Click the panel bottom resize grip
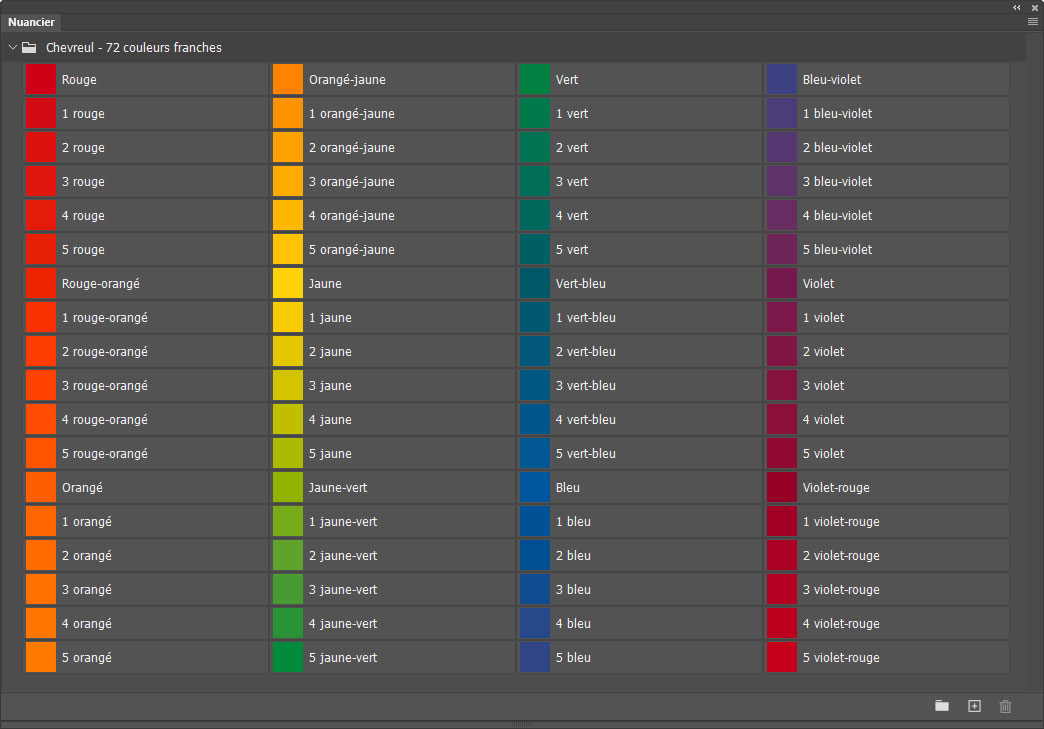Screen dimensions: 1044x729 pyautogui.click(x=522, y=723)
